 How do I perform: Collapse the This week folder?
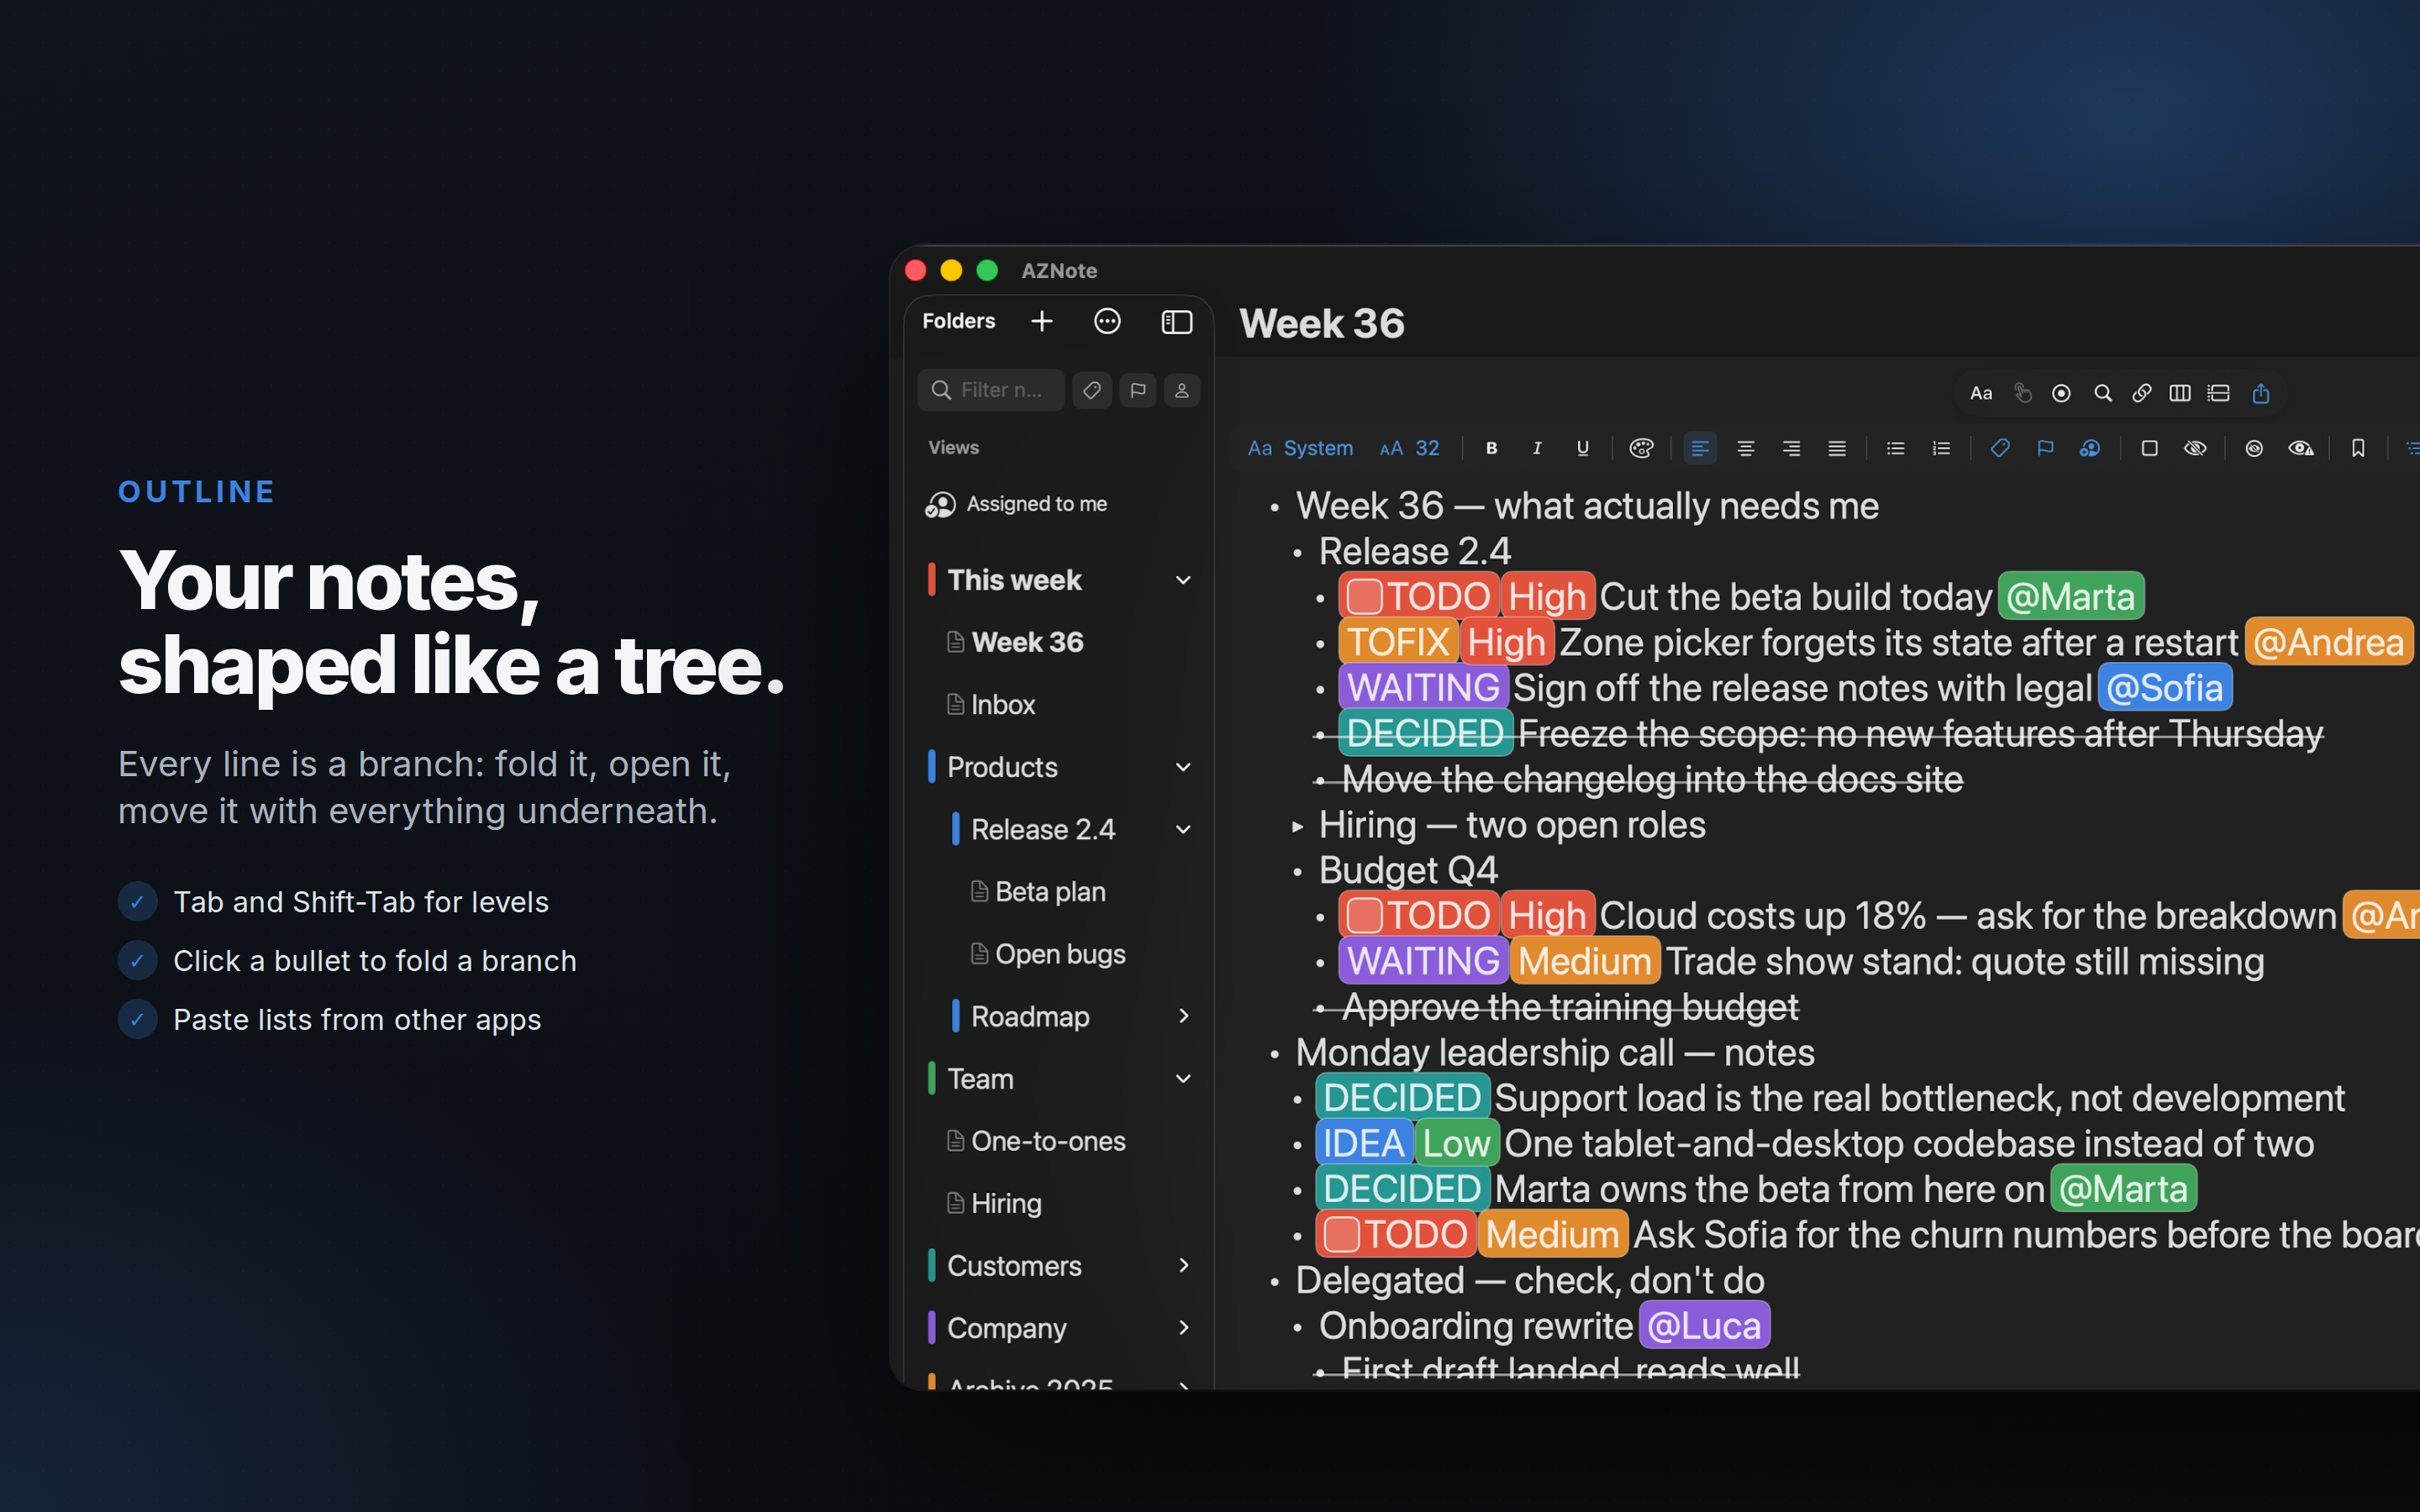[x=1183, y=580]
